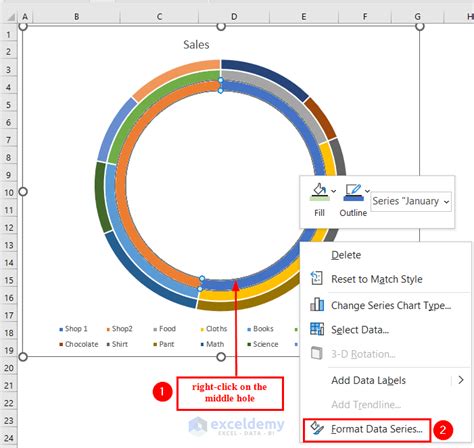
Task: Click the 3-D Rotation cube icon
Action: pos(316,353)
